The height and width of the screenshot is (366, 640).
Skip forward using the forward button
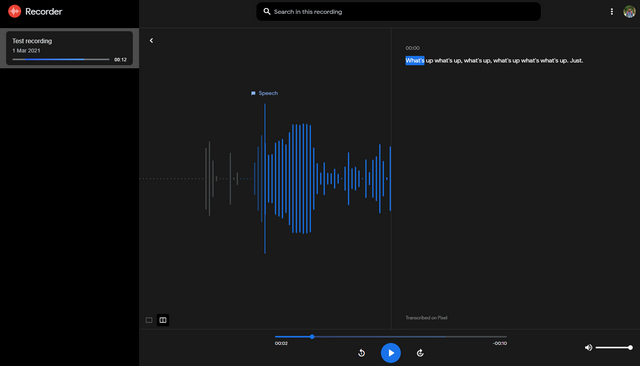coord(420,353)
